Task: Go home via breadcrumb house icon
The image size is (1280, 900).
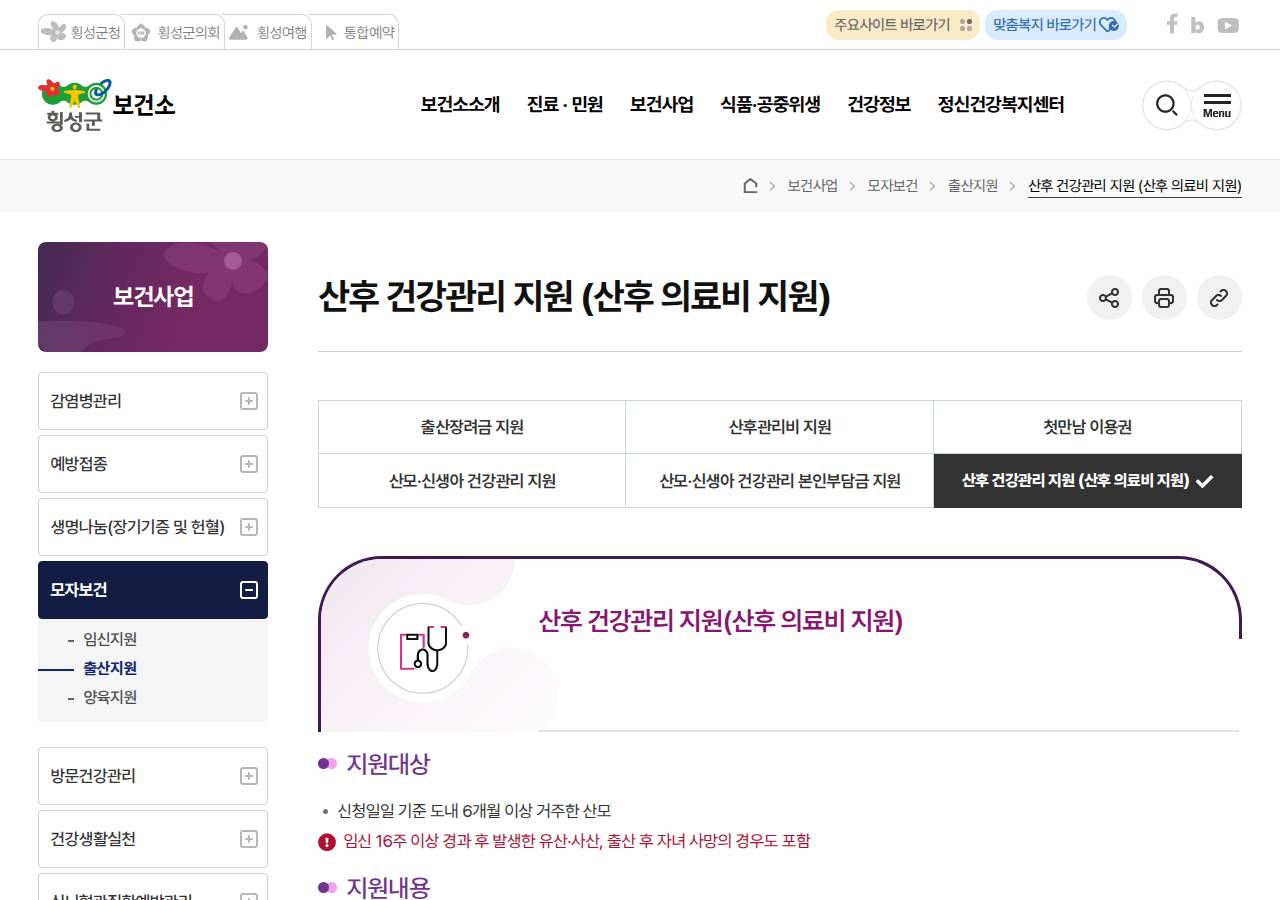Action: [x=750, y=185]
